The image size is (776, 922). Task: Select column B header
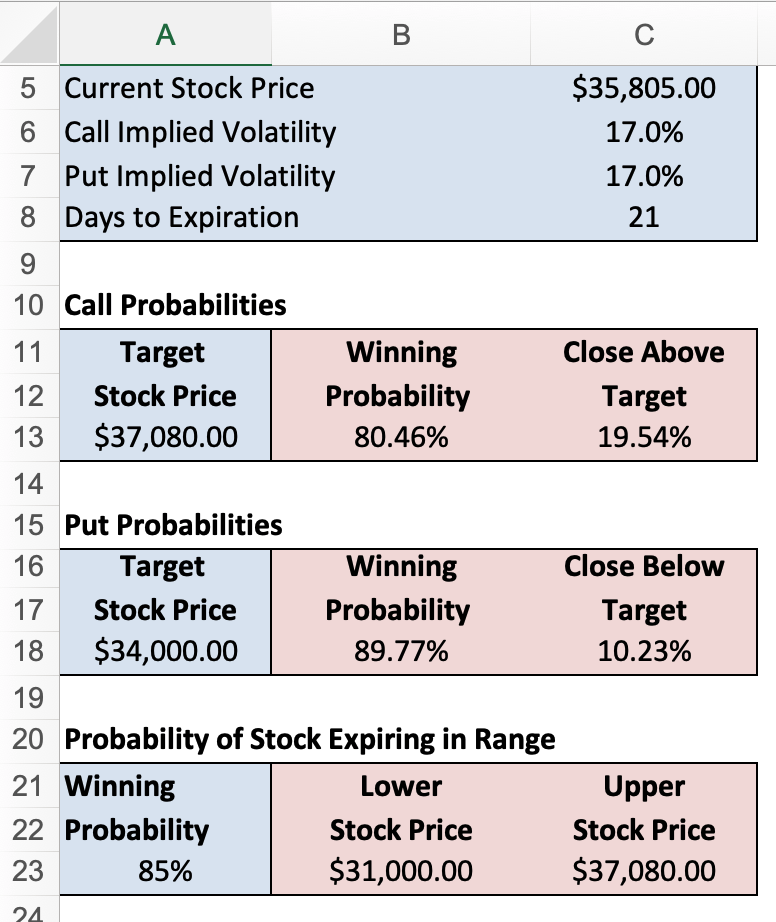point(401,35)
